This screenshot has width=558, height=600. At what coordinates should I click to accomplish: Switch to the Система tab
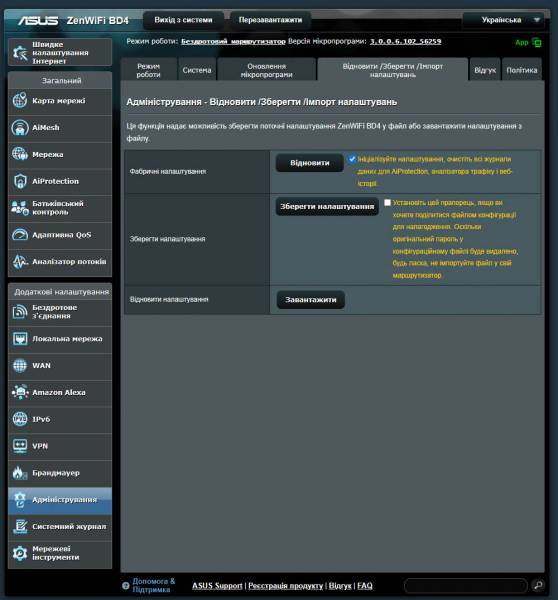coord(197,70)
